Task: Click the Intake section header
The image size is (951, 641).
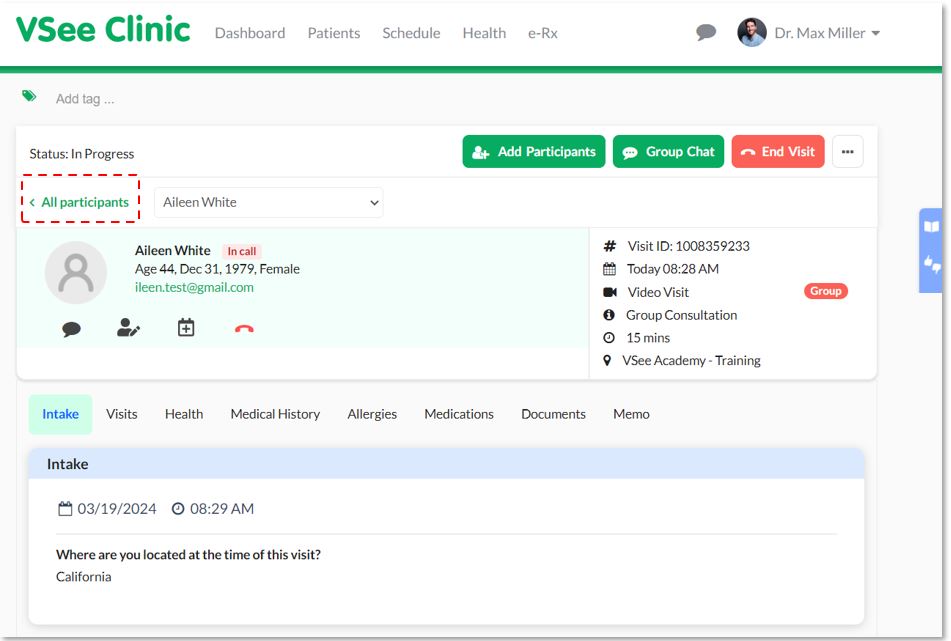Action: [x=446, y=464]
